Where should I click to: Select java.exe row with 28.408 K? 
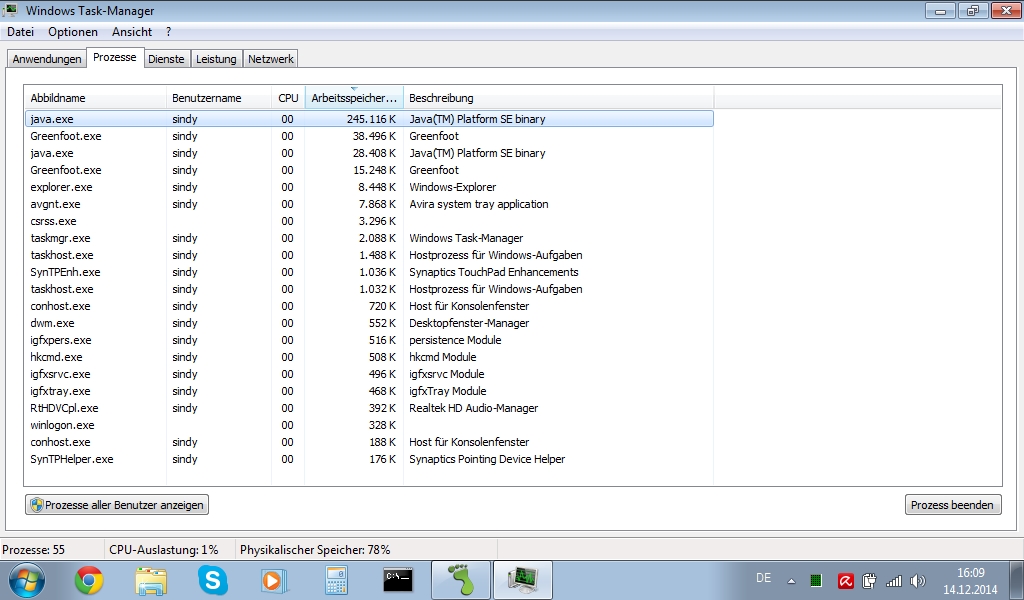[x=369, y=153]
